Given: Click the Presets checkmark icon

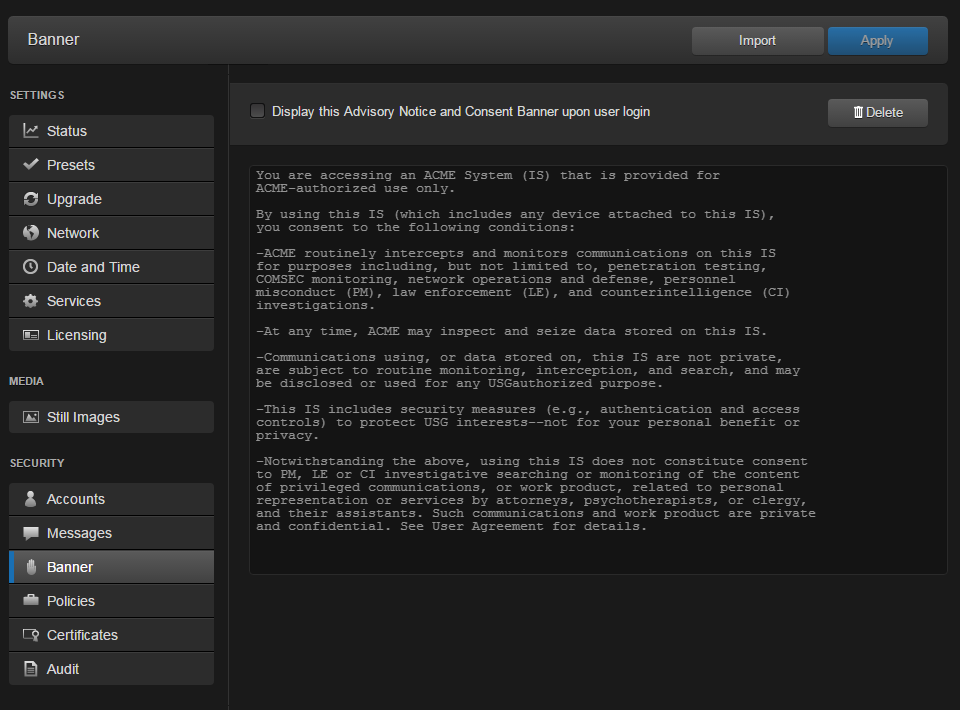Looking at the screenshot, I should (31, 165).
